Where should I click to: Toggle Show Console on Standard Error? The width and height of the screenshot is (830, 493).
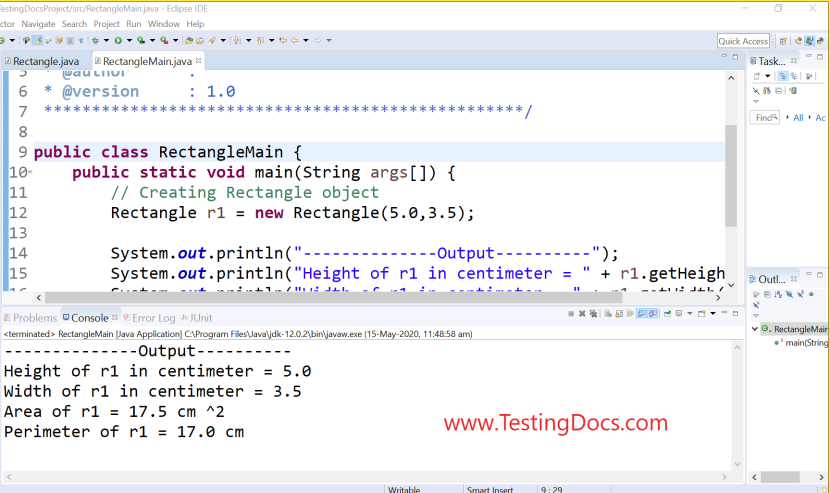click(x=653, y=313)
